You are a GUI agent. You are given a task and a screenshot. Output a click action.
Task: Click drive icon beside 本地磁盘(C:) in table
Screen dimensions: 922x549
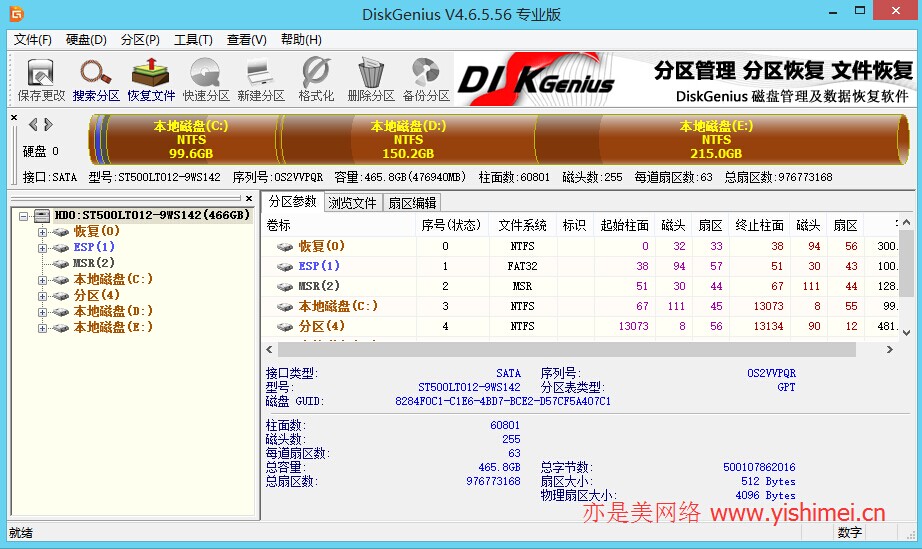[x=285, y=307]
